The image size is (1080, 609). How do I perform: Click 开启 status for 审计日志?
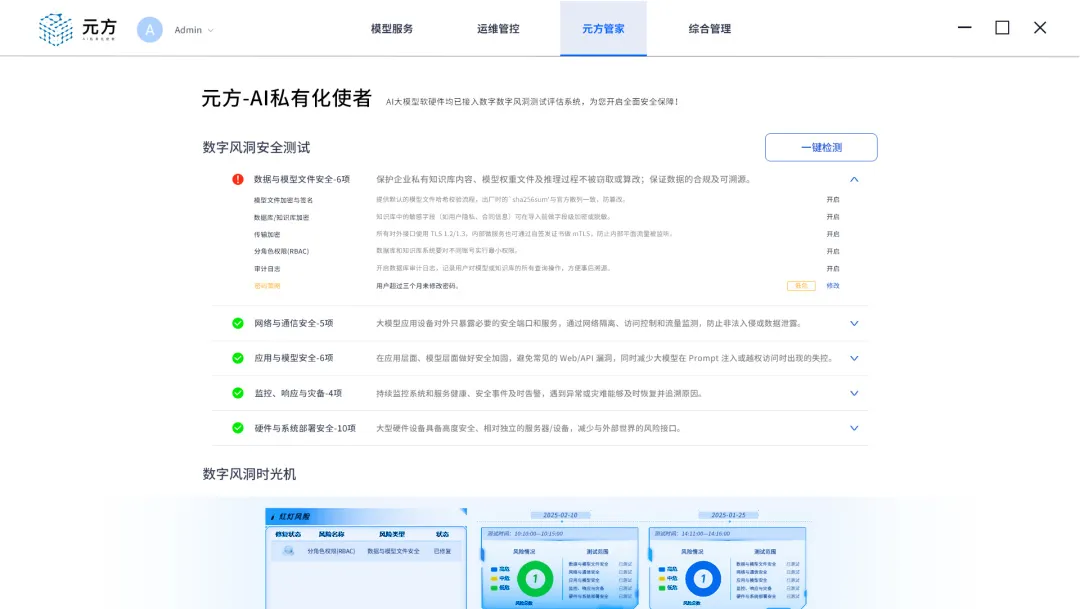coord(833,269)
